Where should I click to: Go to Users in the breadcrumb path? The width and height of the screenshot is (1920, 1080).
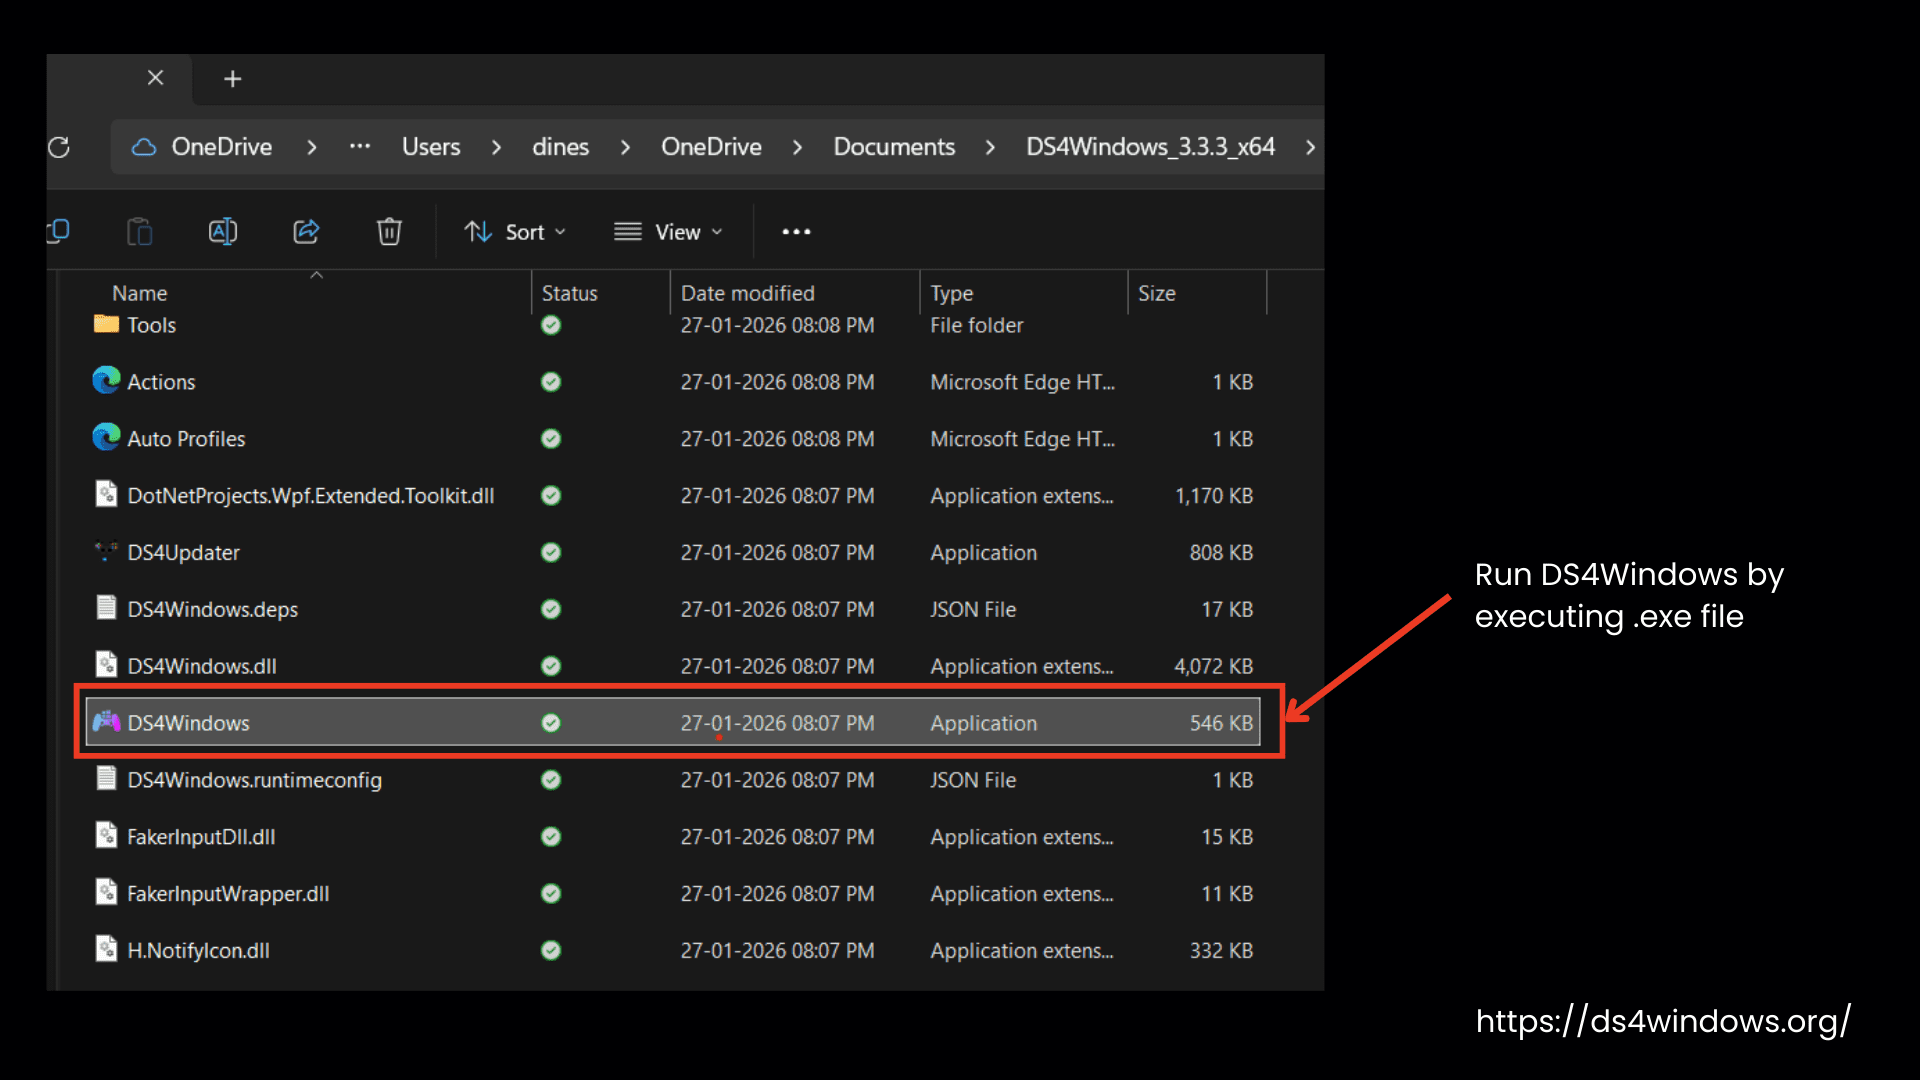click(x=431, y=147)
